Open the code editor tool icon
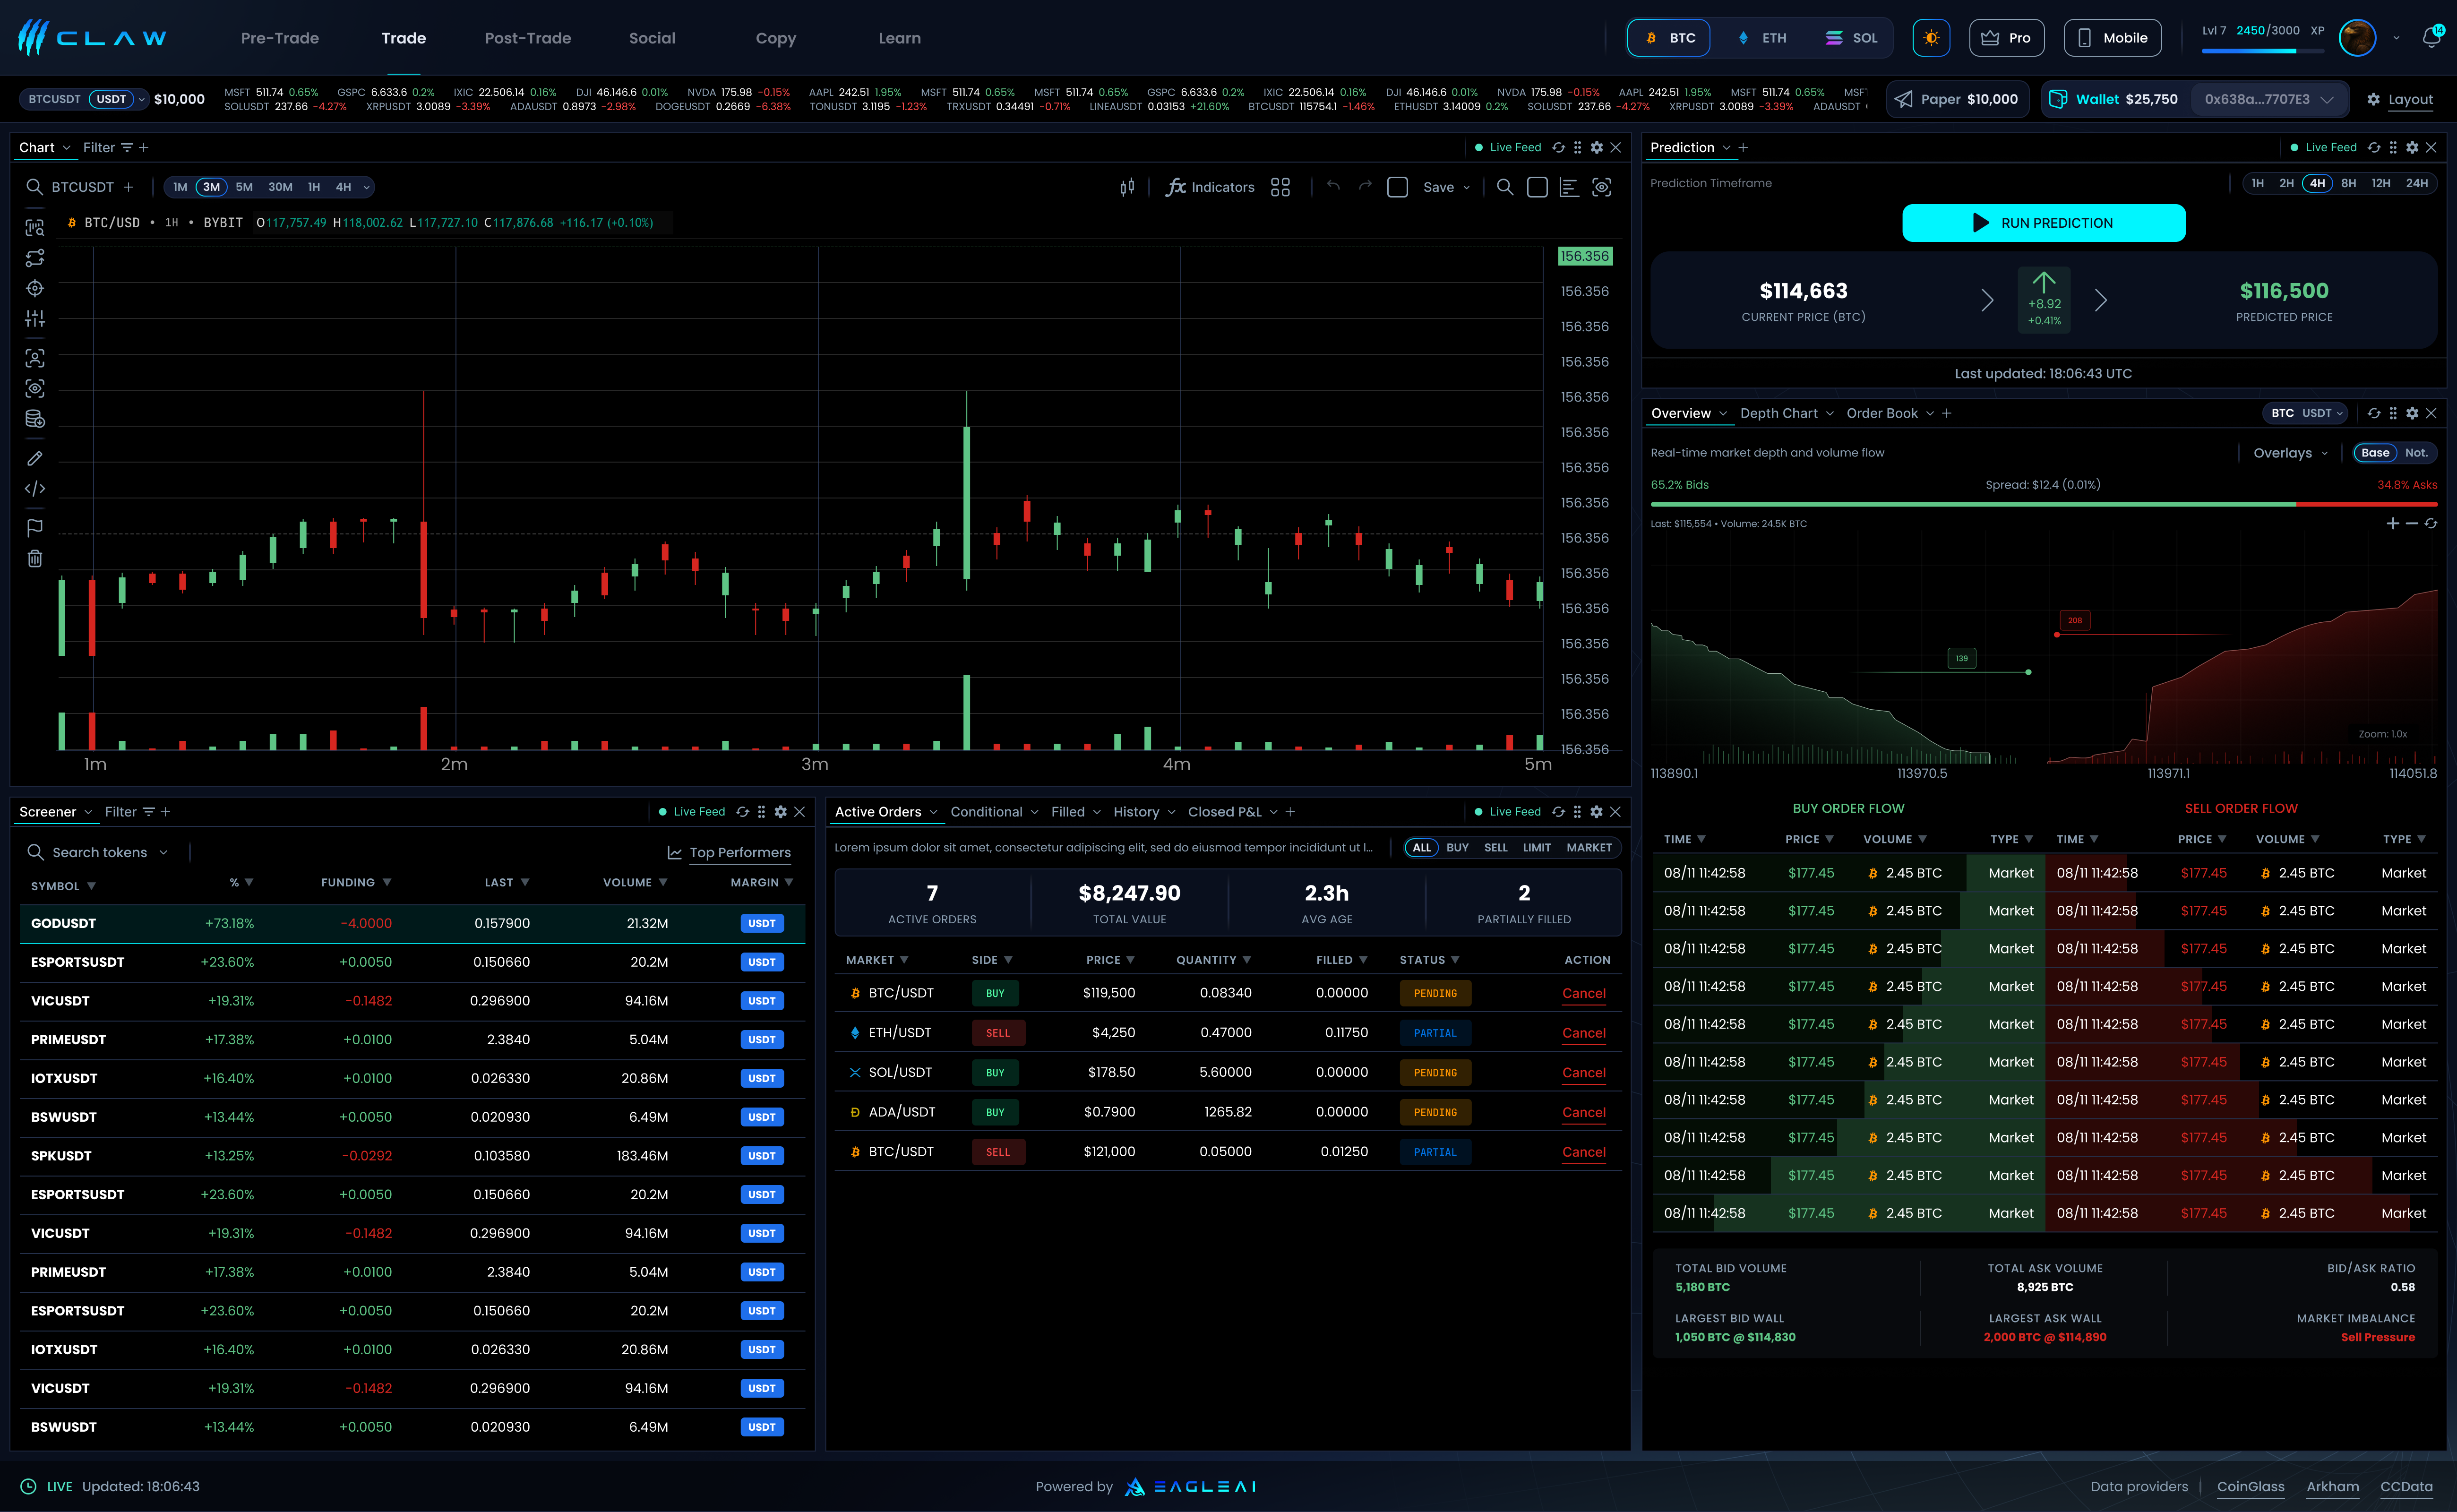The image size is (2457, 1512). pyautogui.click(x=35, y=489)
